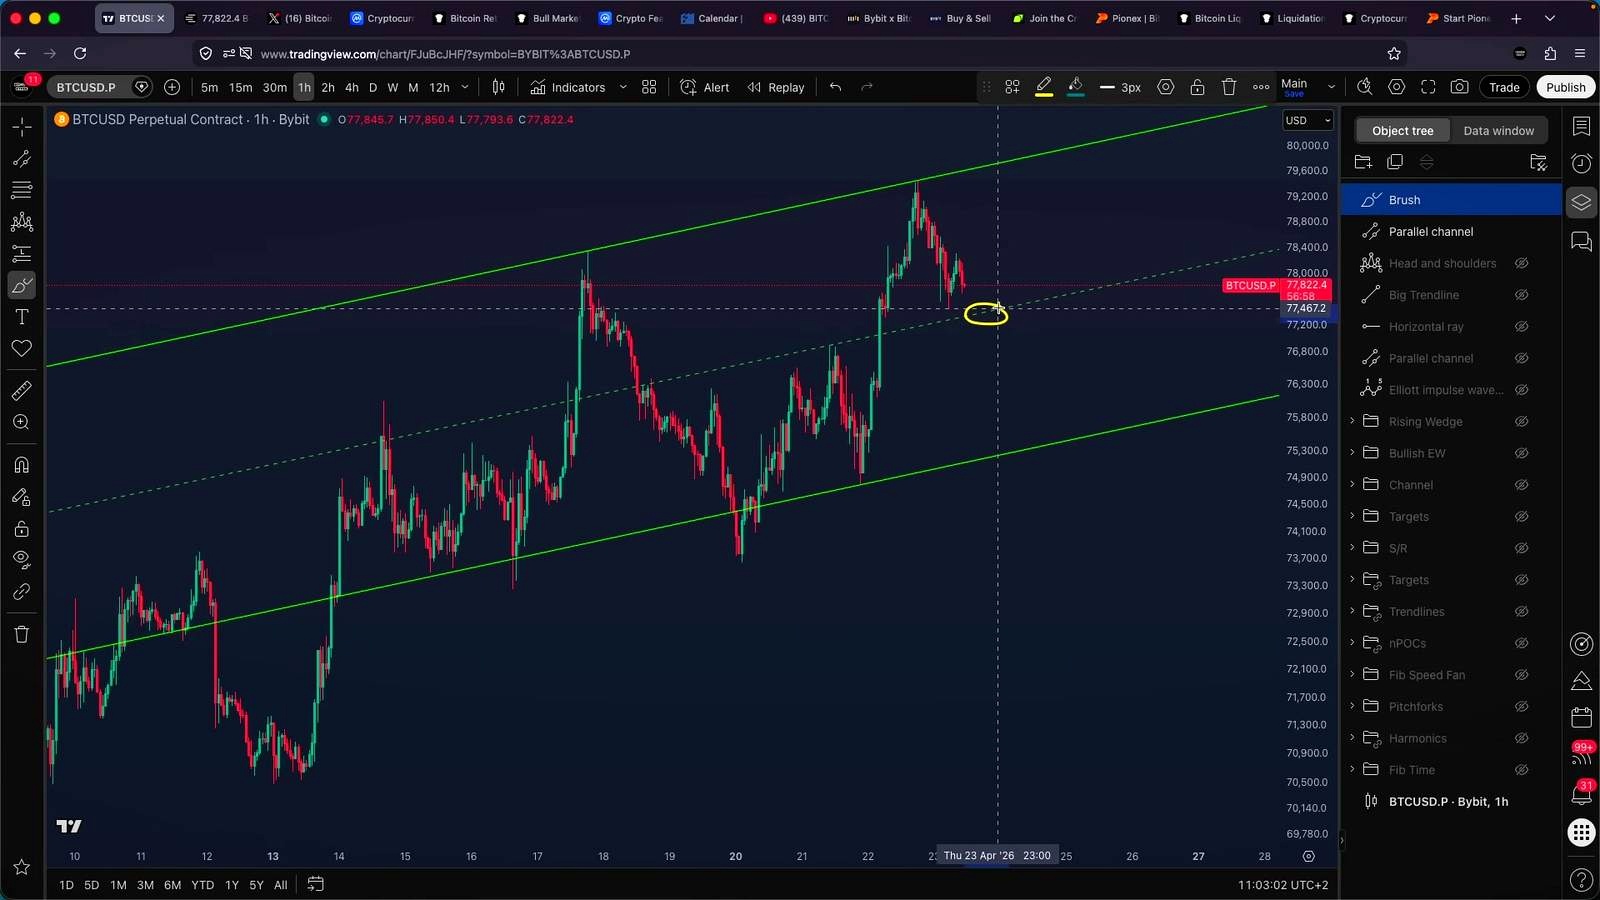Switch to the 15m interval
1600x900 pixels.
(241, 87)
